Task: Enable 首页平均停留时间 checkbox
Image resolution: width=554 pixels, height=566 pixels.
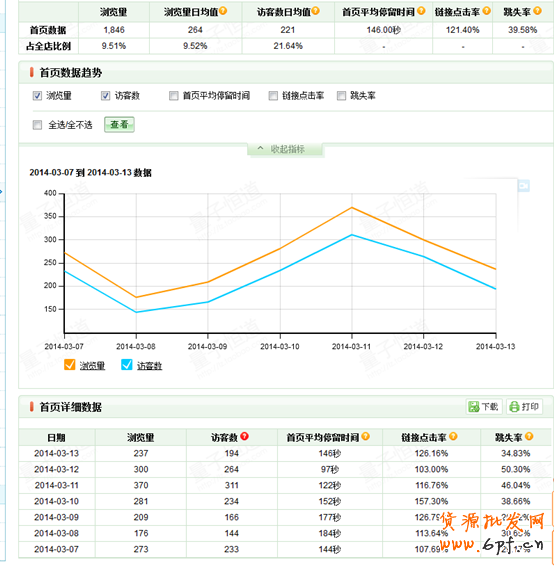Action: point(174,96)
